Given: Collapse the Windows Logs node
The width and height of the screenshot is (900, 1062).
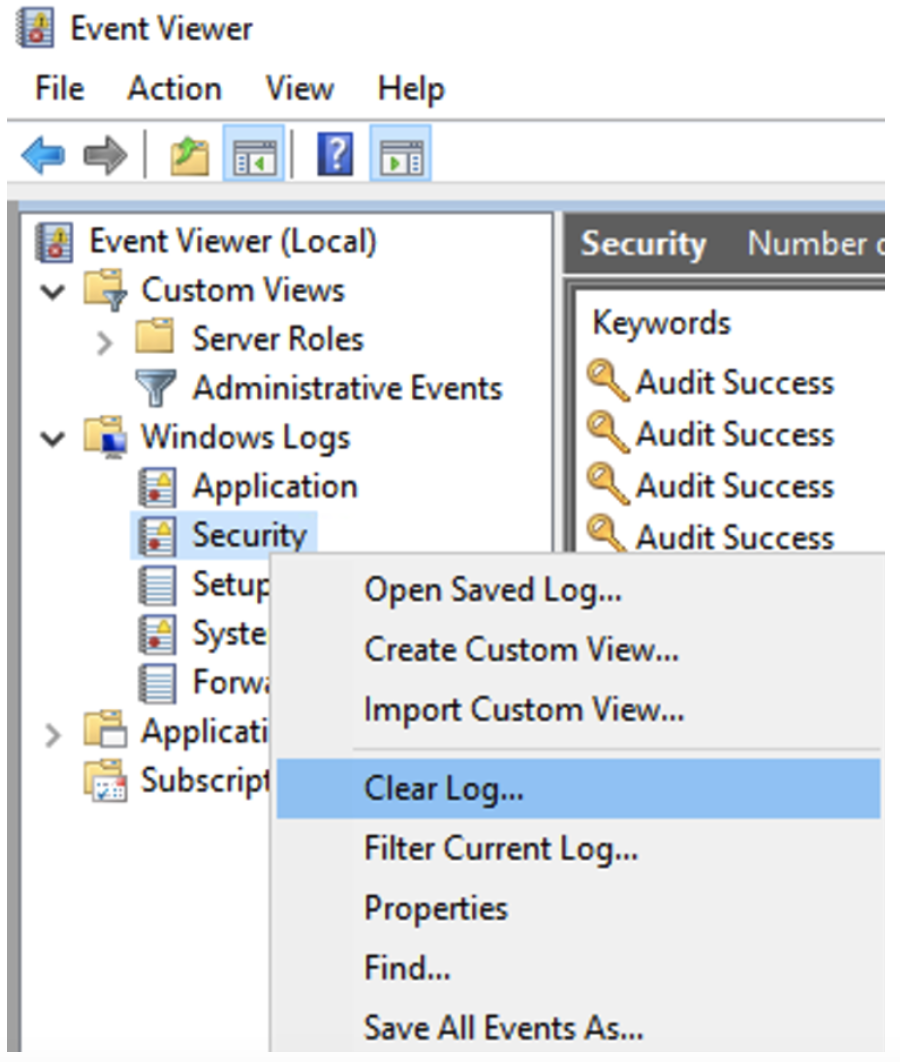Looking at the screenshot, I should tap(53, 439).
